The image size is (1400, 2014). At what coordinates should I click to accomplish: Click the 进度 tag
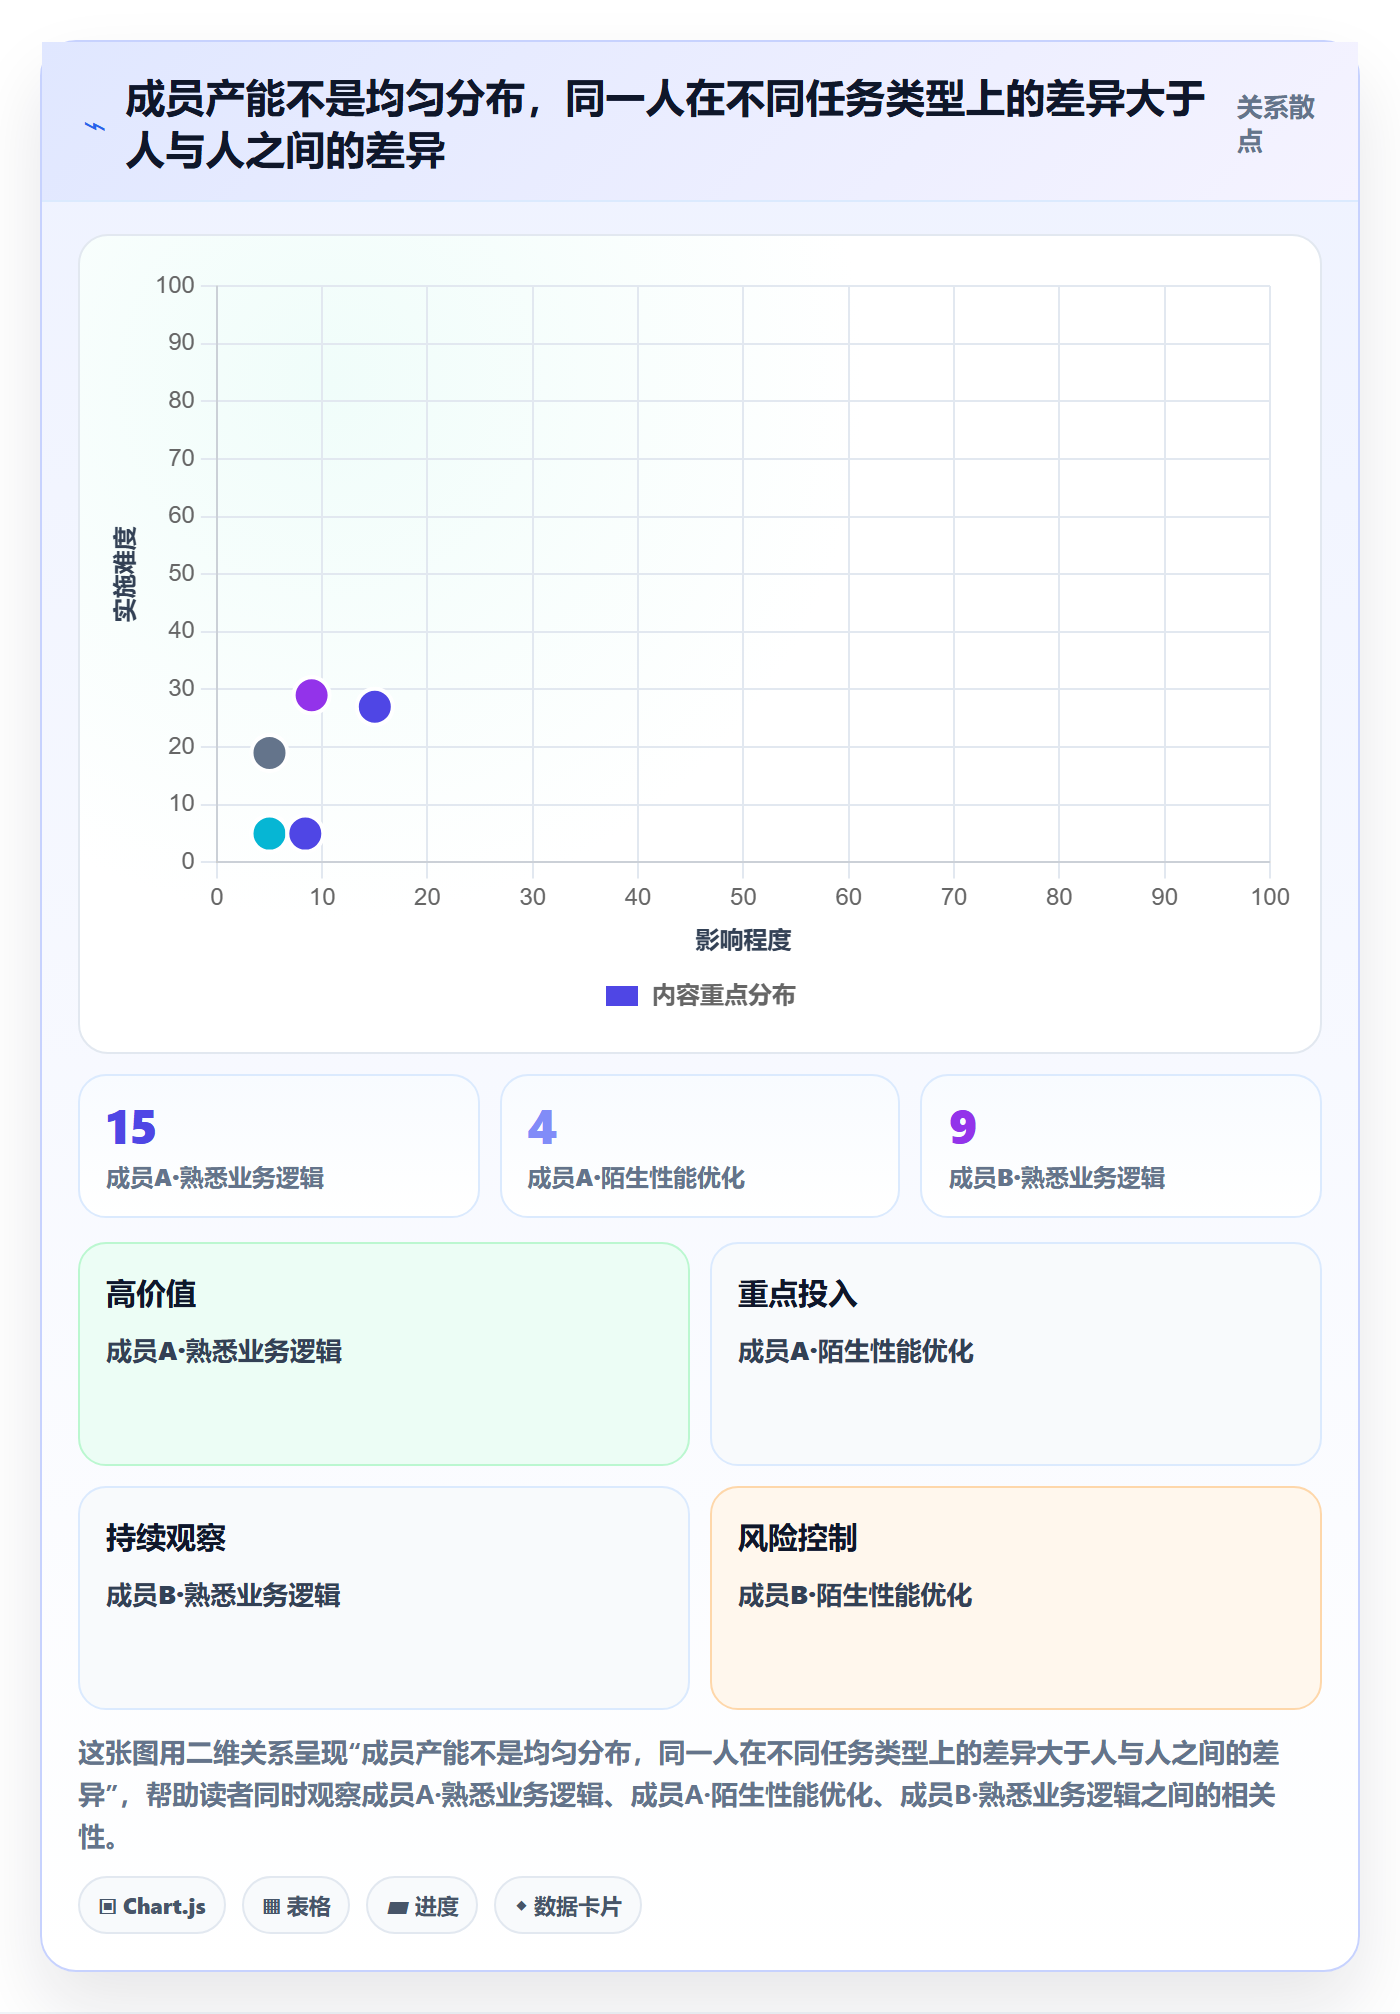(422, 1906)
